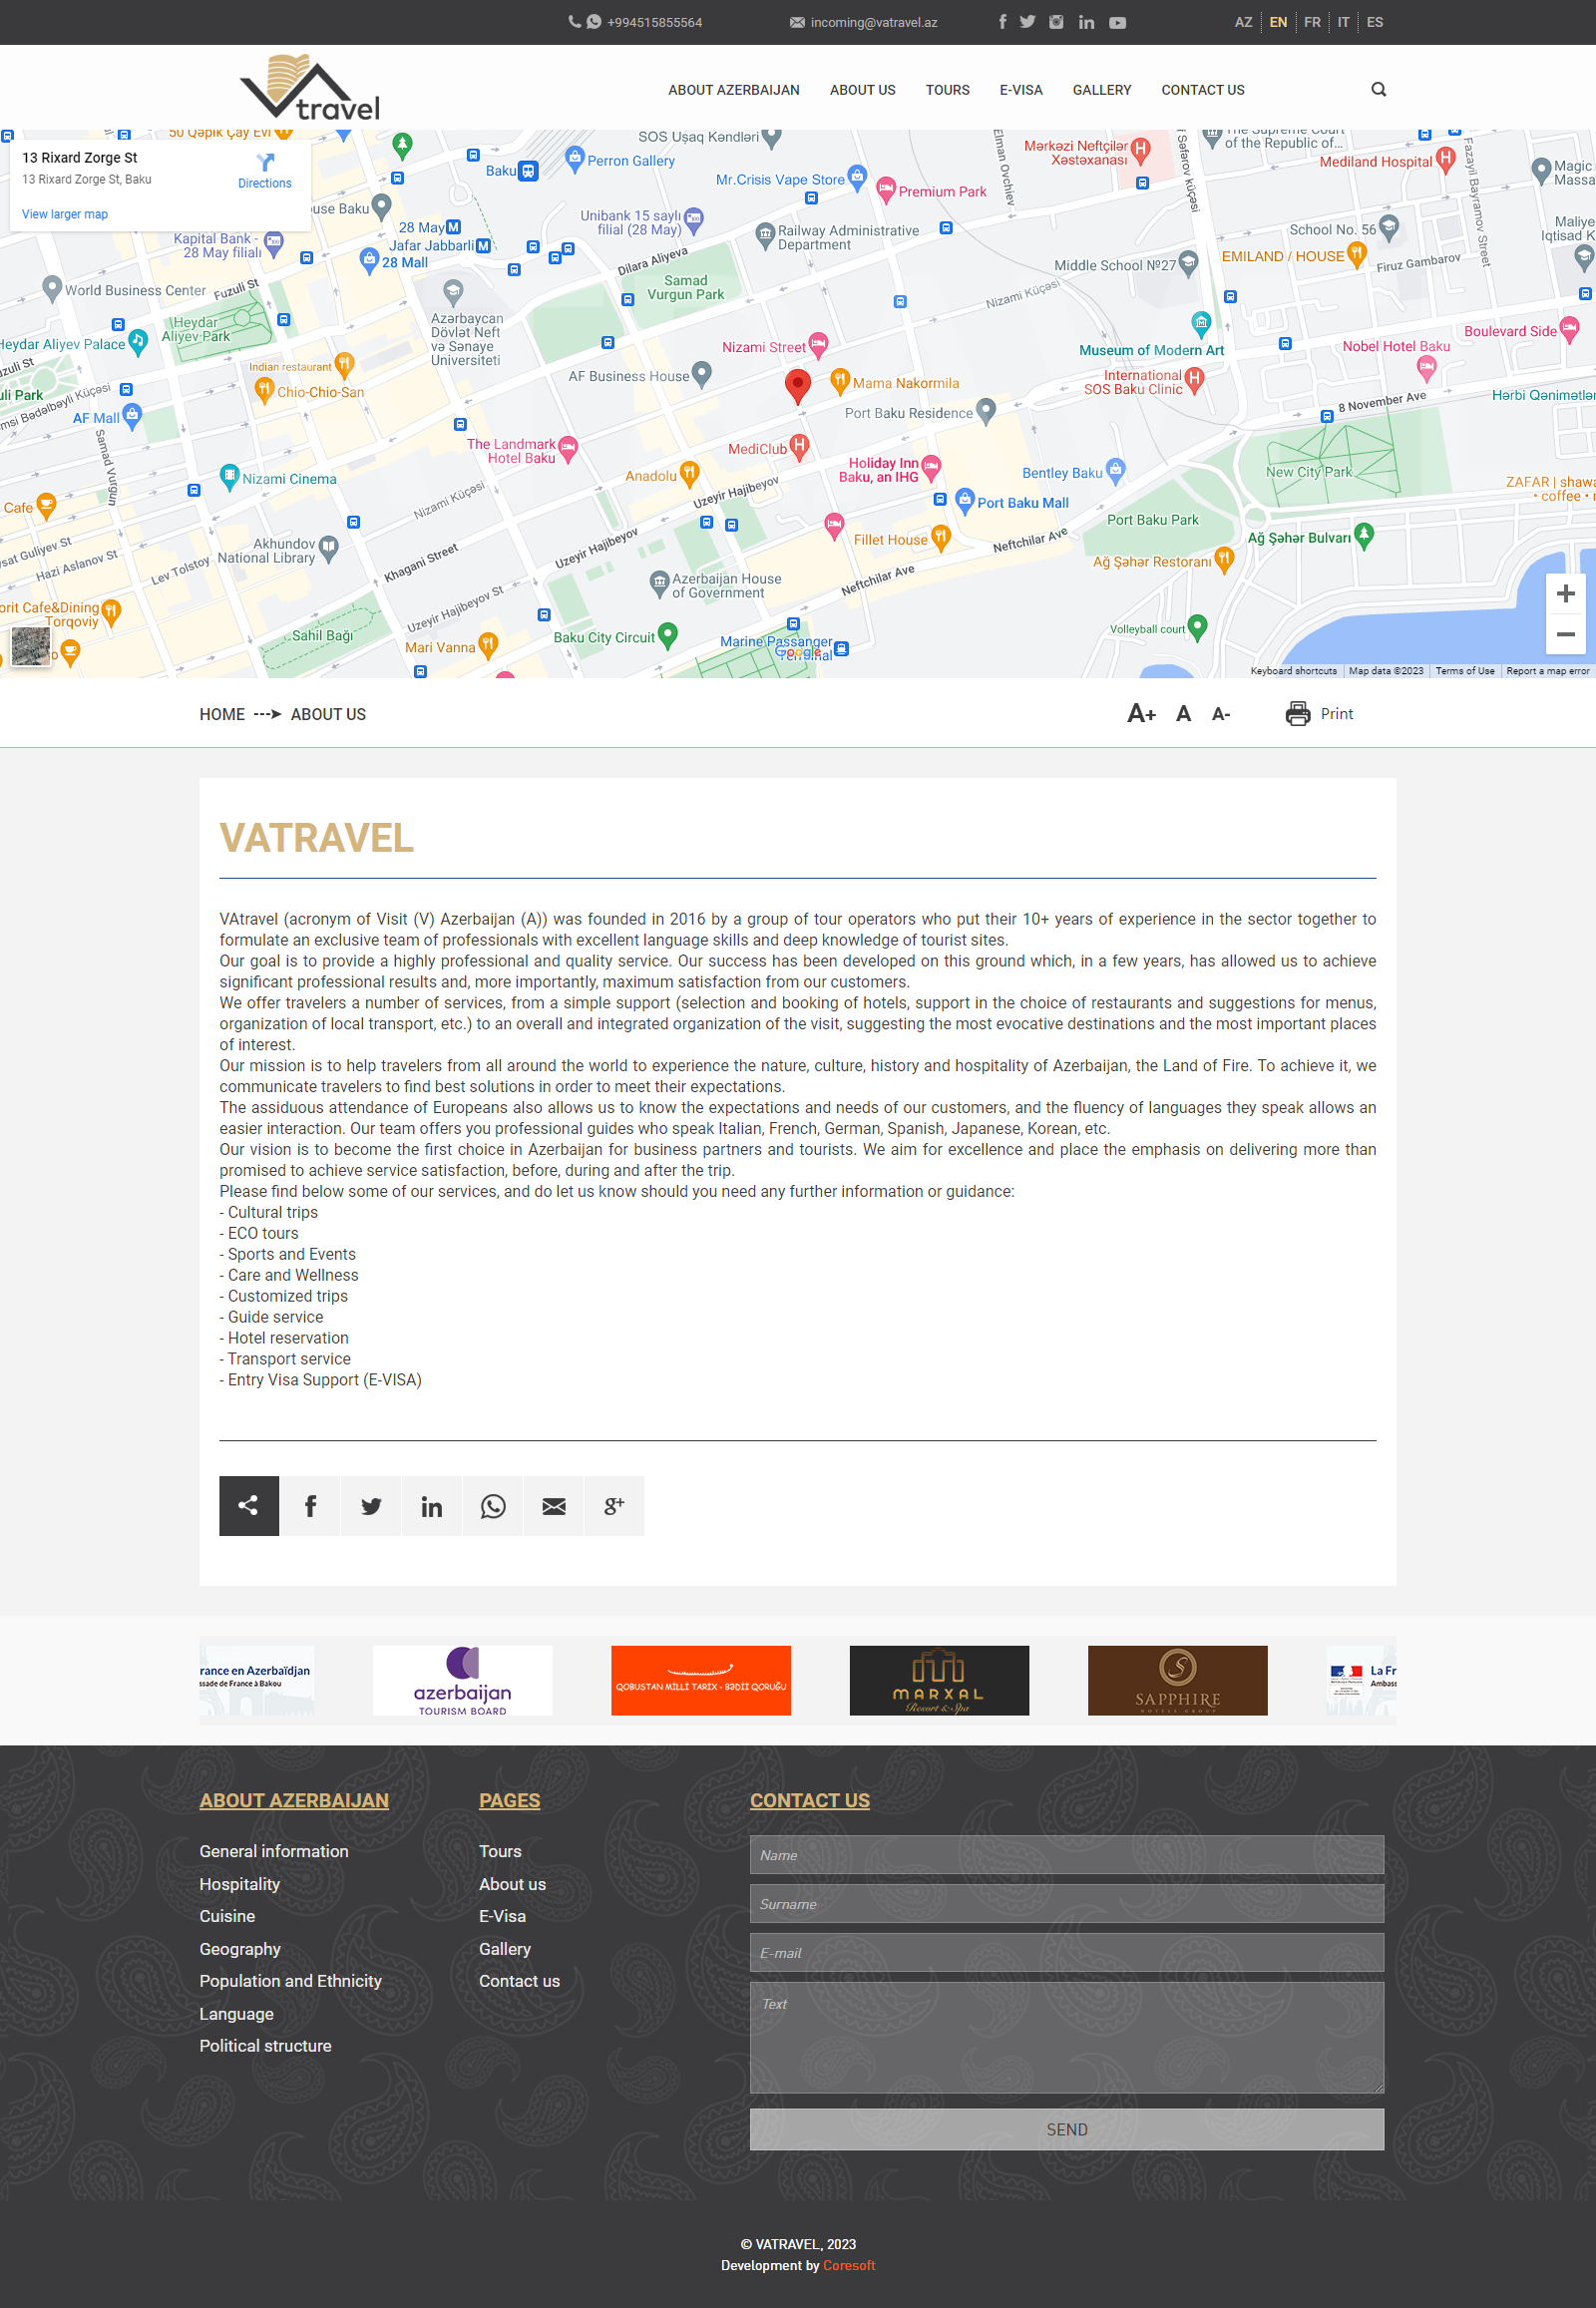Click the E-mail input field

click(1066, 1953)
